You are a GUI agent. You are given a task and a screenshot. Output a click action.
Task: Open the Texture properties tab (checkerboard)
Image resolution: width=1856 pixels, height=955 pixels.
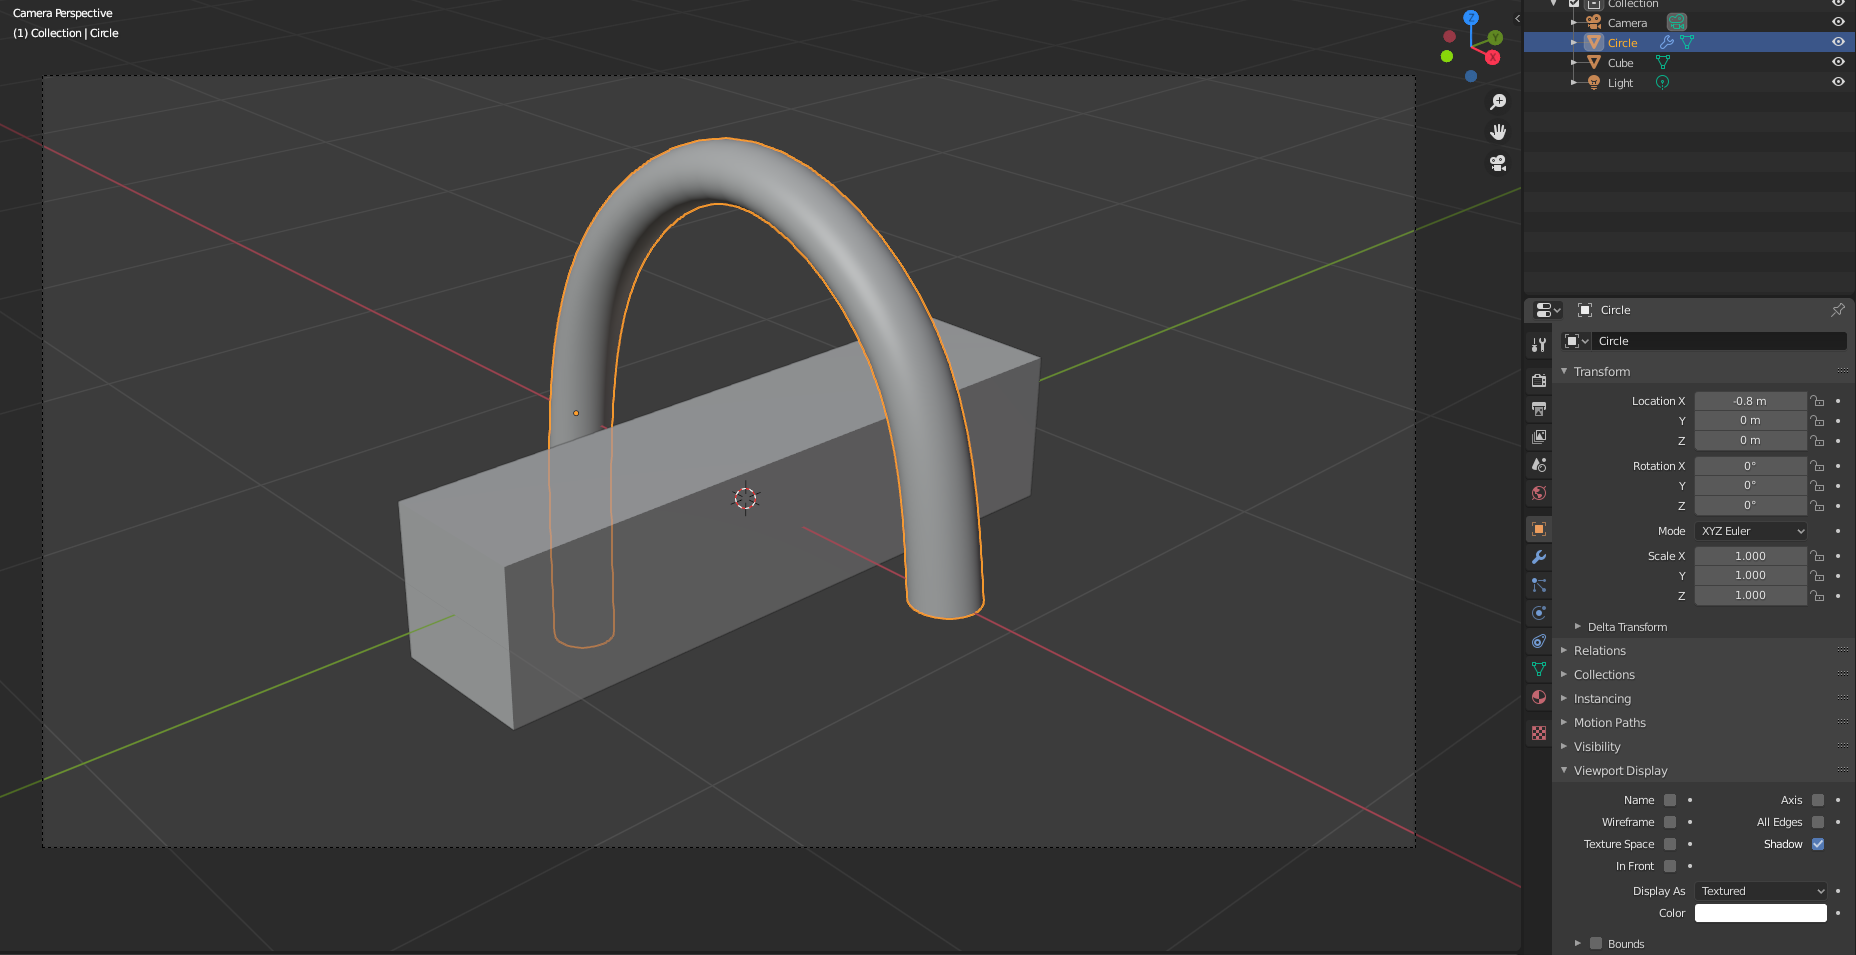click(1539, 733)
